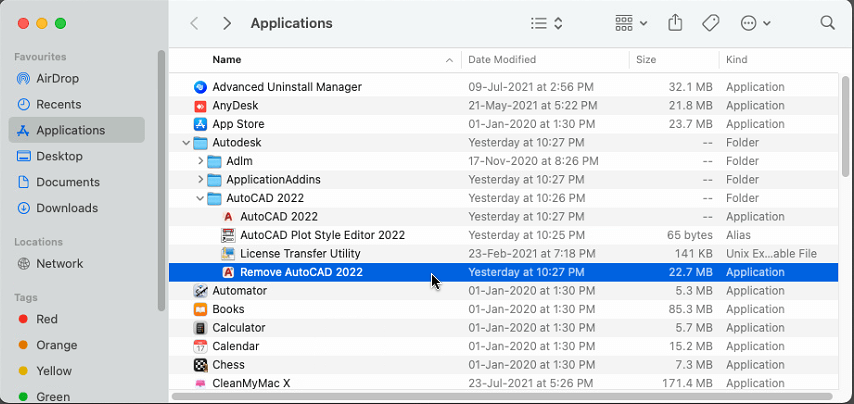
Task: Click the Tags icon in toolbar
Action: click(x=710, y=23)
